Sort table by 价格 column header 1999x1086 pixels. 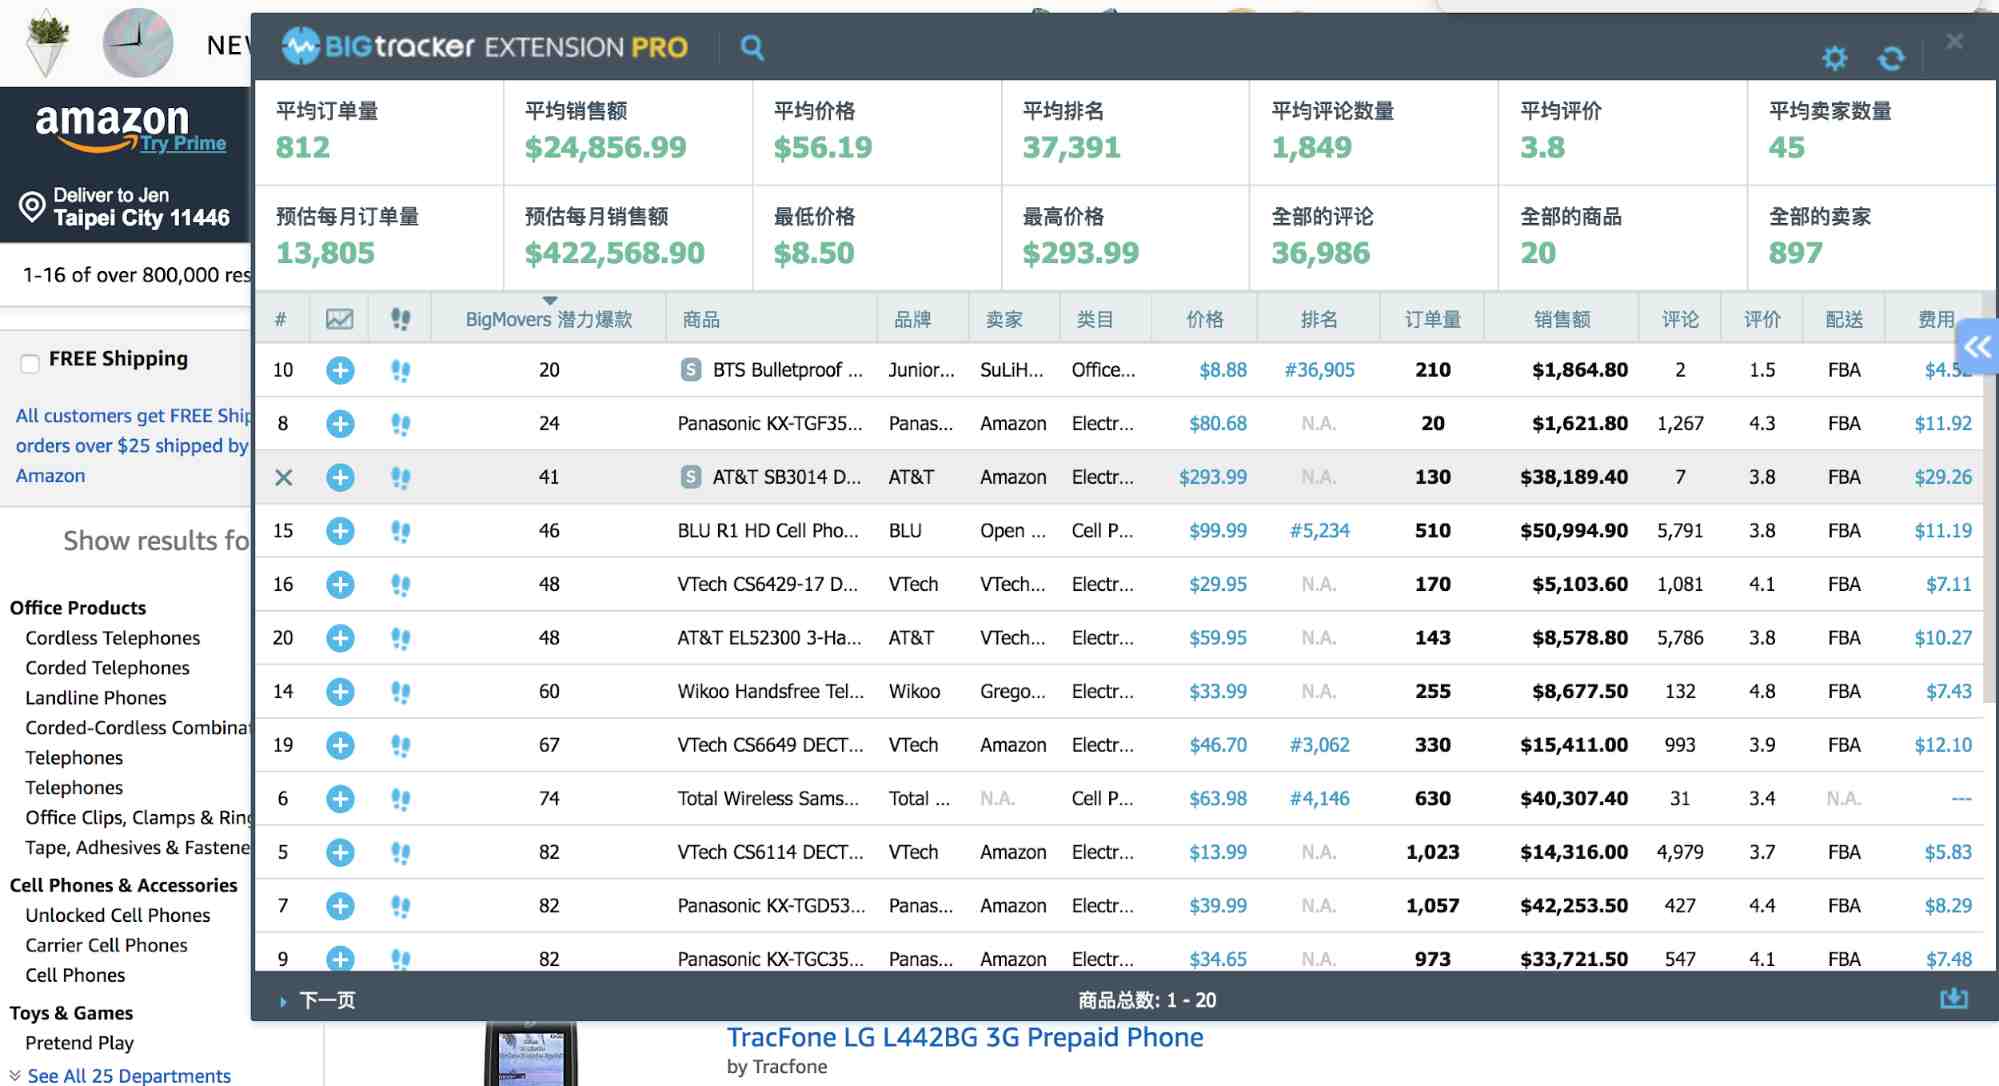[1205, 319]
